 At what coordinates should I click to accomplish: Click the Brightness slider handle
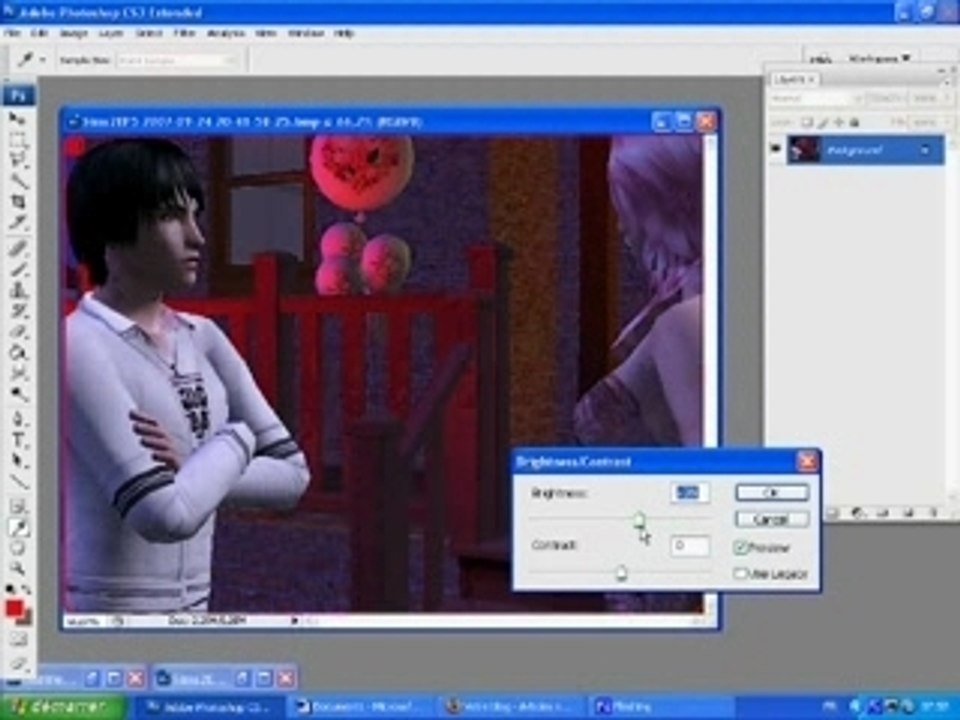point(639,520)
